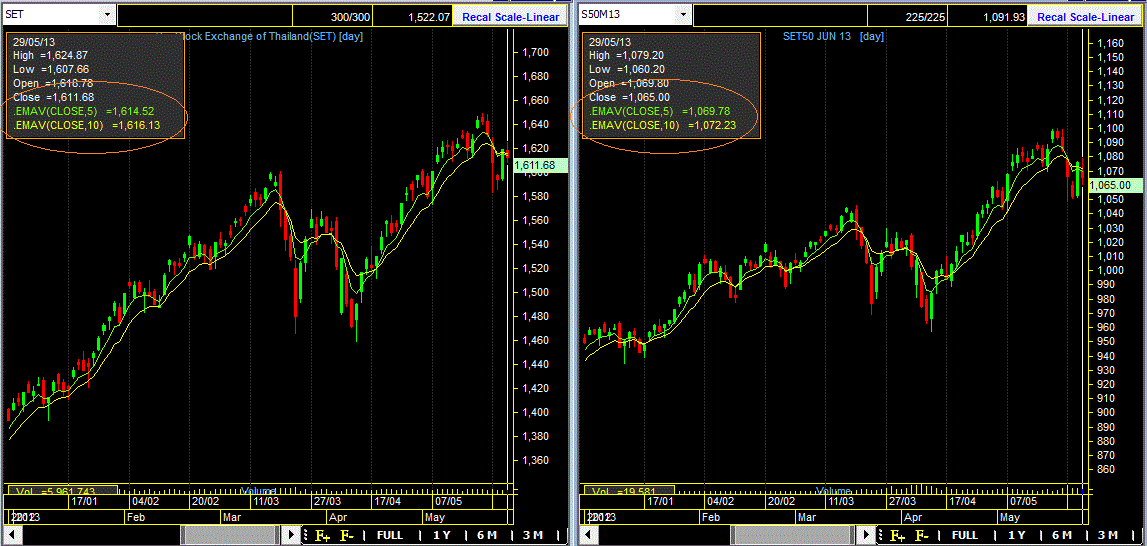Click Close =1,065.00 in S50M13 info box
The height and width of the screenshot is (546, 1147).
[629, 97]
